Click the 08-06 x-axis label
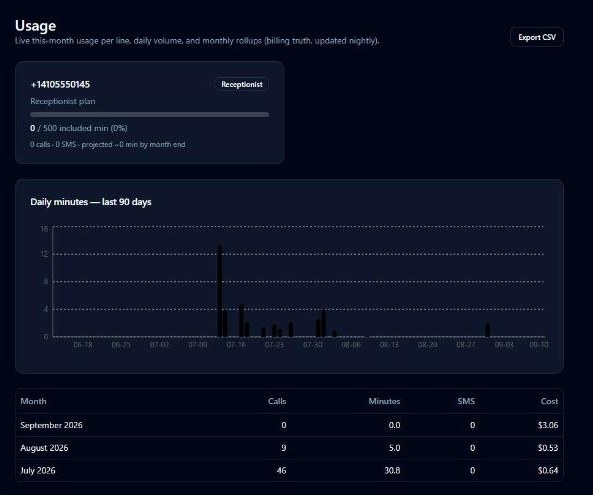 [x=351, y=344]
